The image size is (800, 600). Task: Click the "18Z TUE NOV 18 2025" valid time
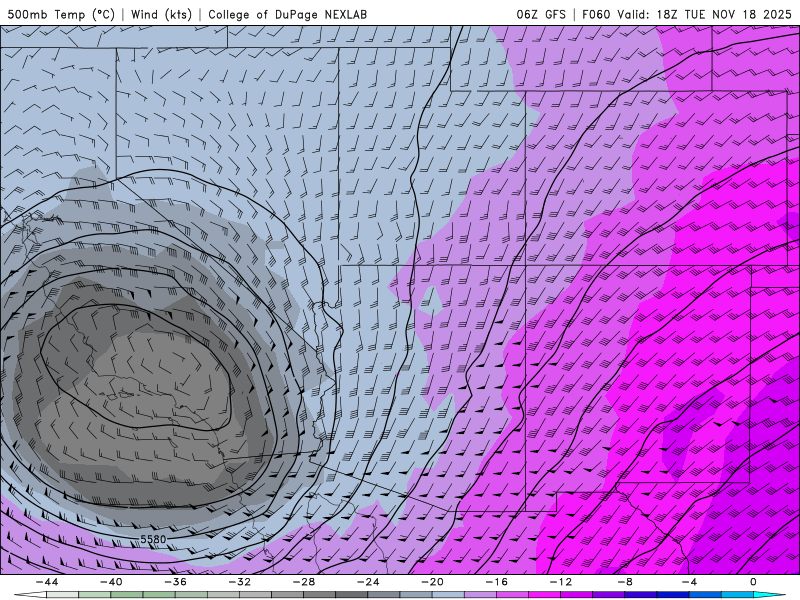point(724,14)
